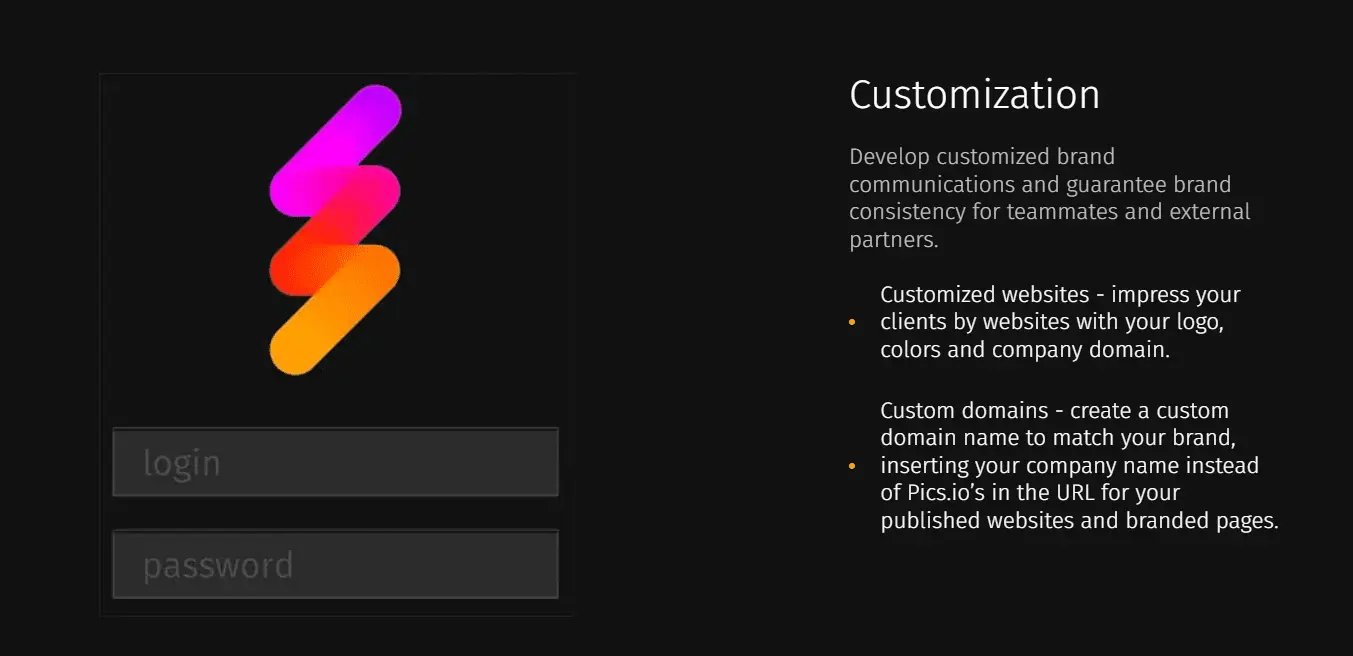The height and width of the screenshot is (656, 1353).
Task: Click the orange bullet beside "Customized websites"
Action: click(853, 322)
